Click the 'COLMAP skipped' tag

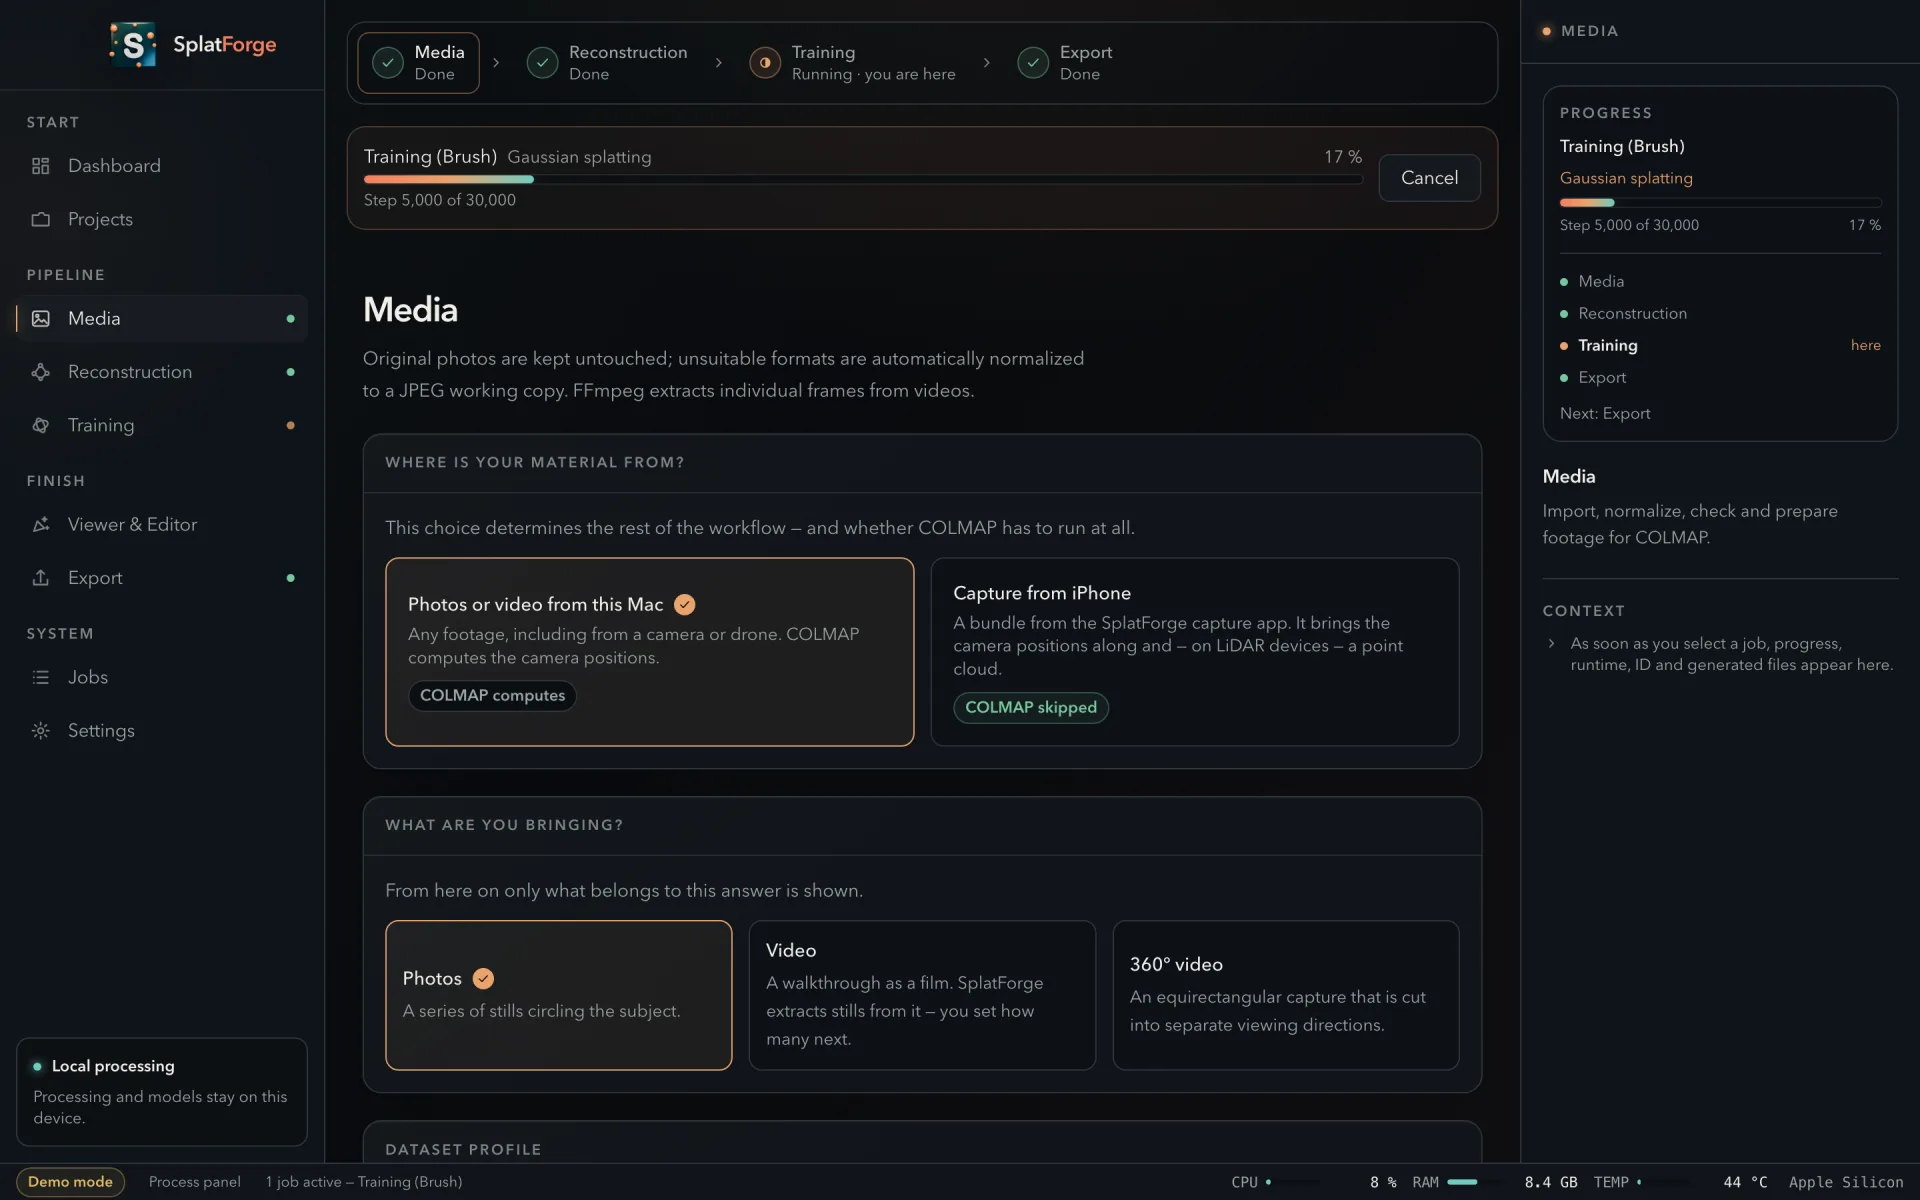1031,708
